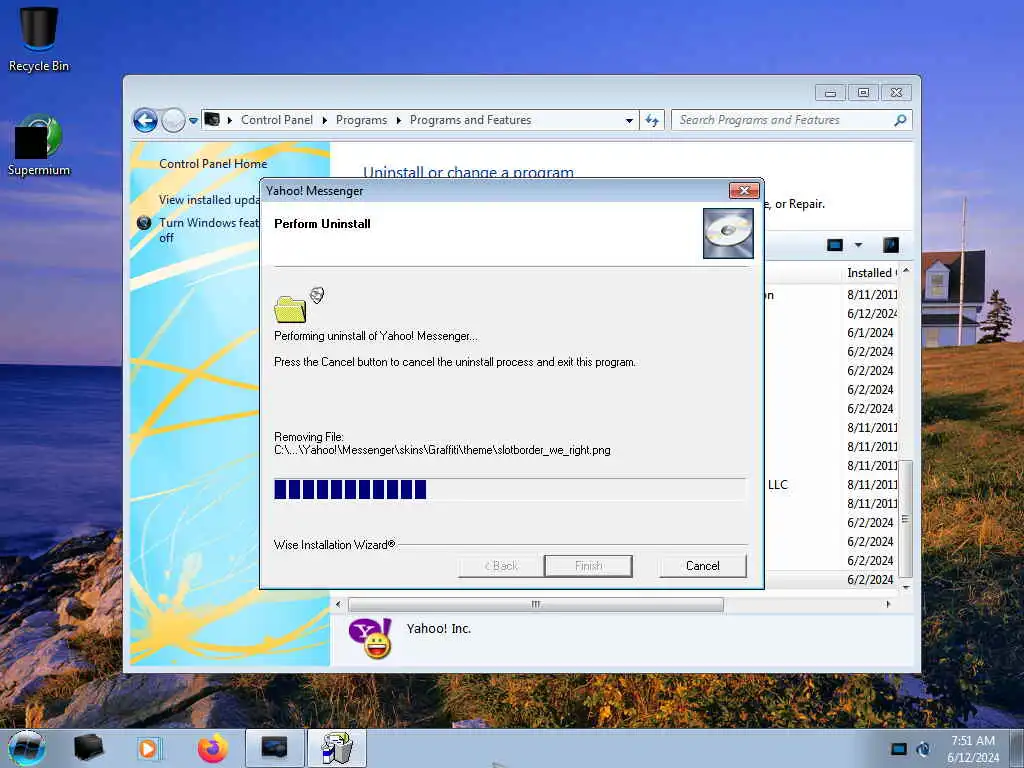Viewport: 1024px width, 768px height.
Task: Click the power icon in system tray
Action: coord(923,749)
